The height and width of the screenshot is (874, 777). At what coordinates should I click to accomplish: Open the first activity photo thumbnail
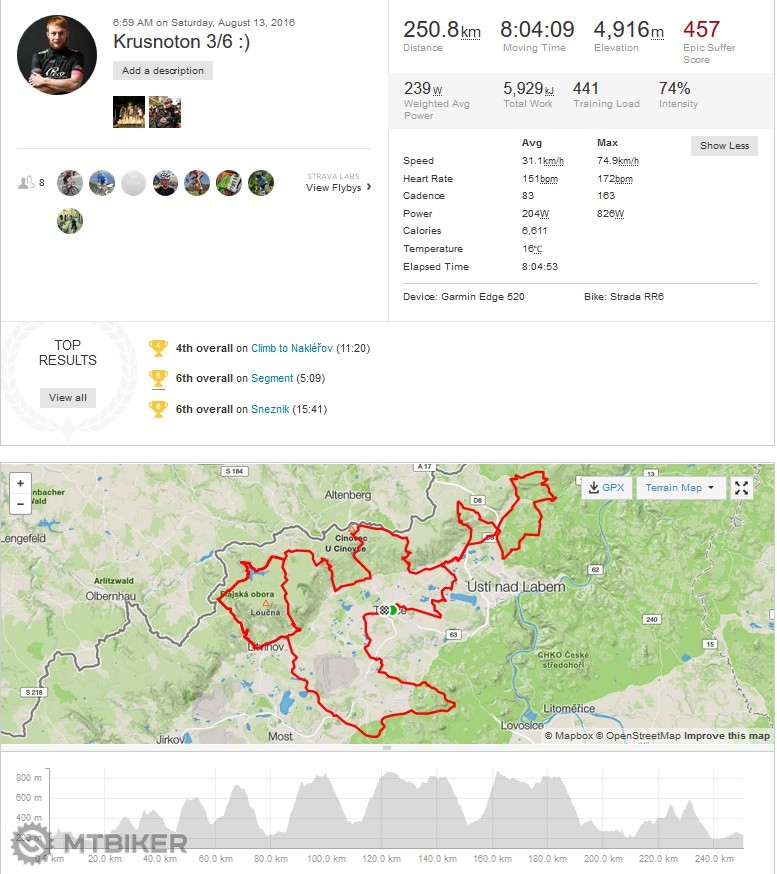pyautogui.click(x=129, y=112)
